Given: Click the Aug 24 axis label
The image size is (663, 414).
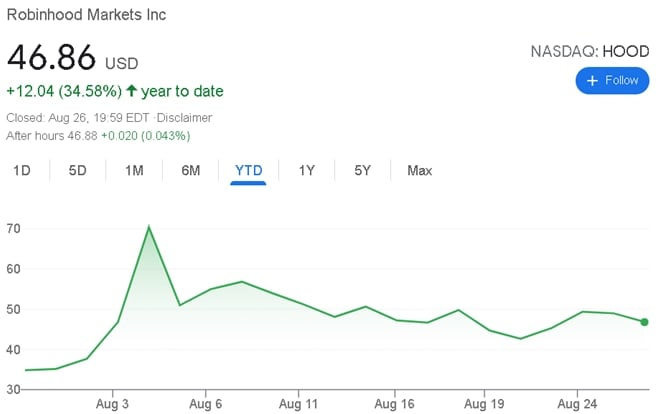Looking at the screenshot, I should [577, 404].
